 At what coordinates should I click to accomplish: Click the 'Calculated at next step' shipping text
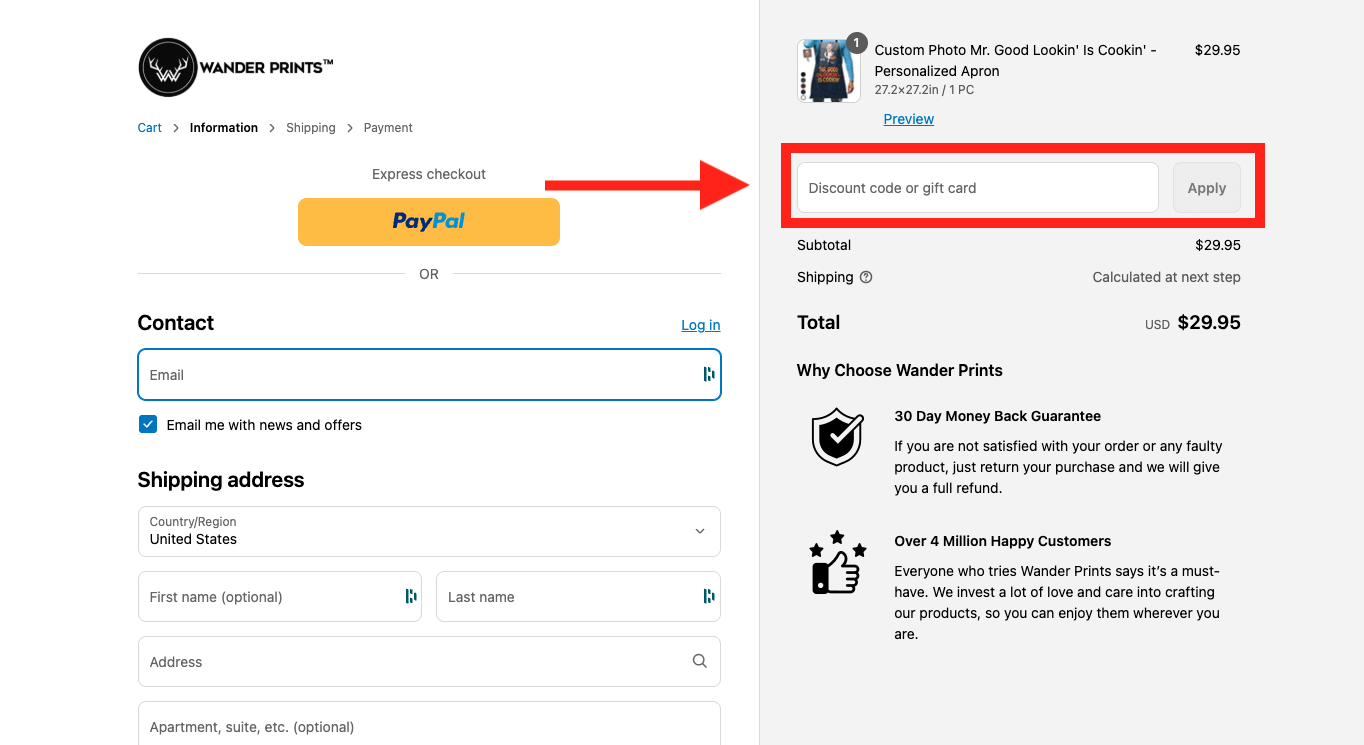tap(1166, 277)
